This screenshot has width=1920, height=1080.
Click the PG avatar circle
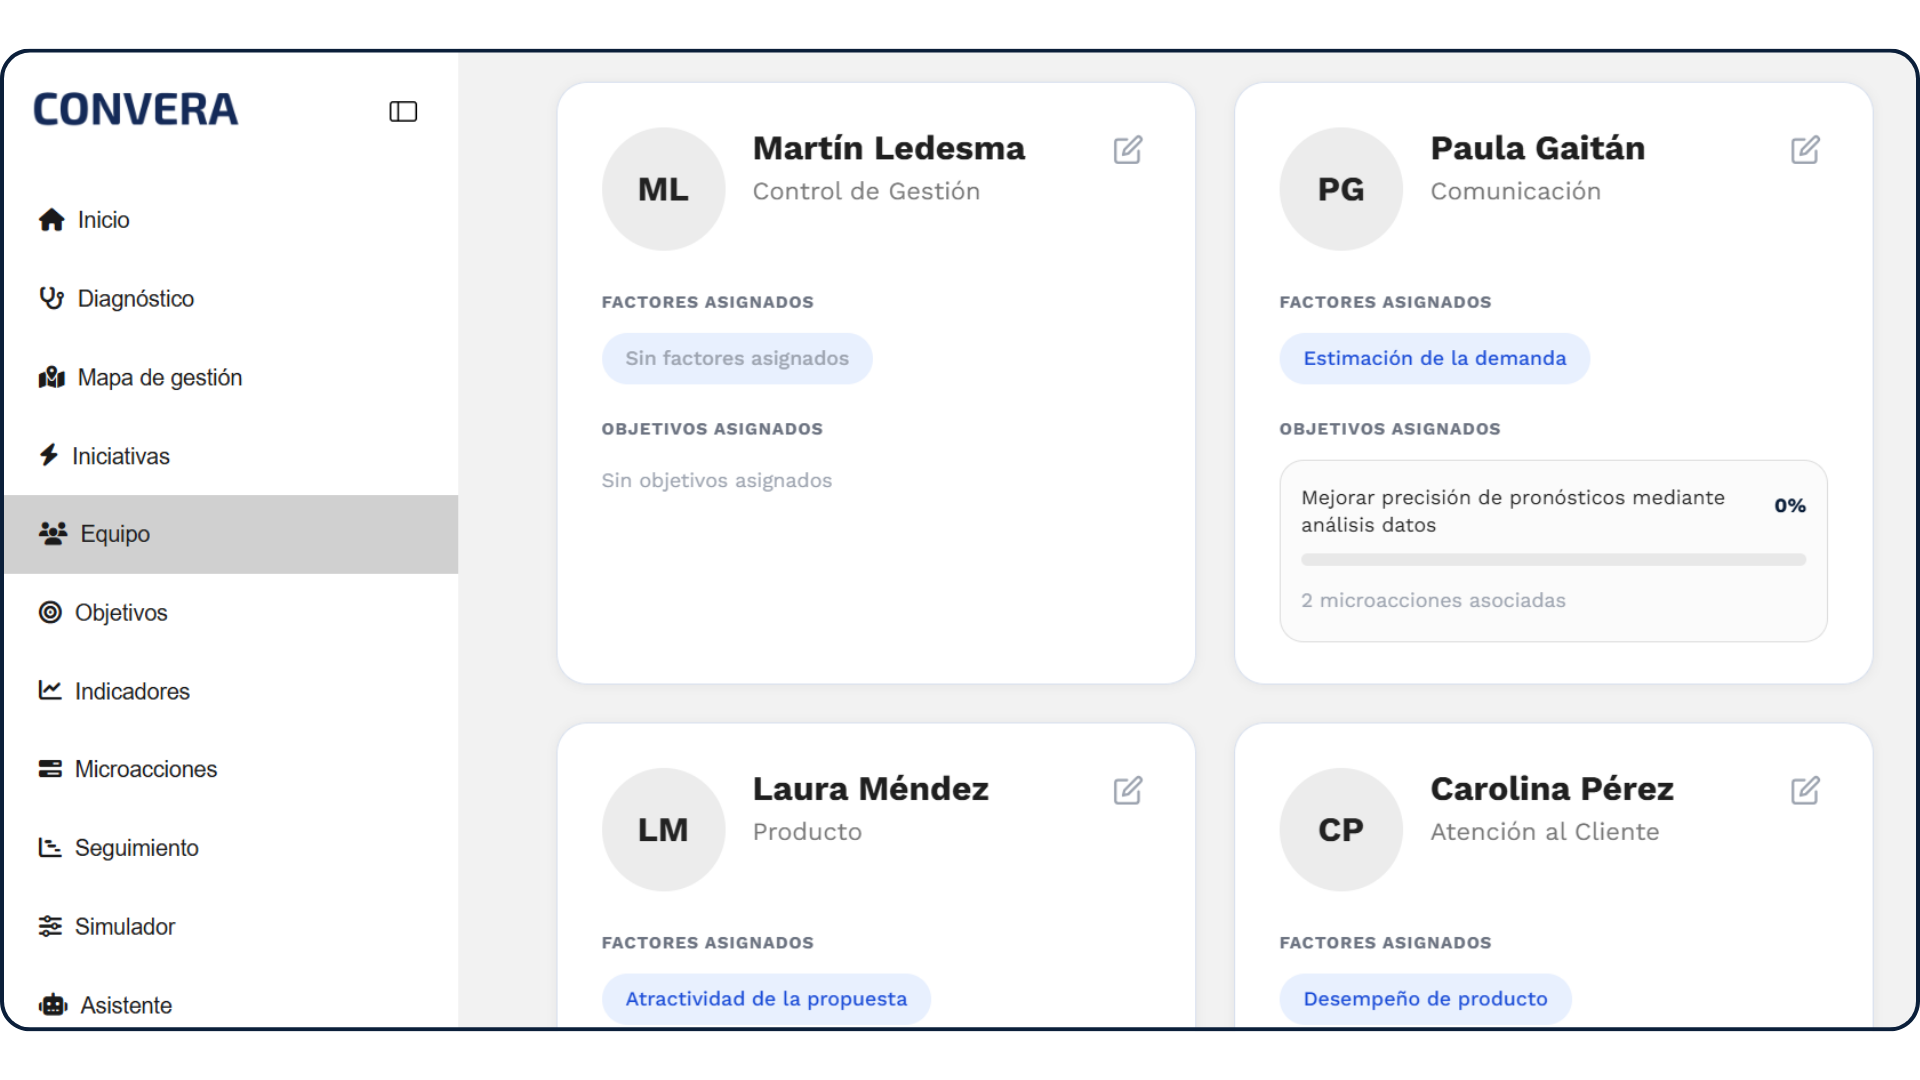1341,189
